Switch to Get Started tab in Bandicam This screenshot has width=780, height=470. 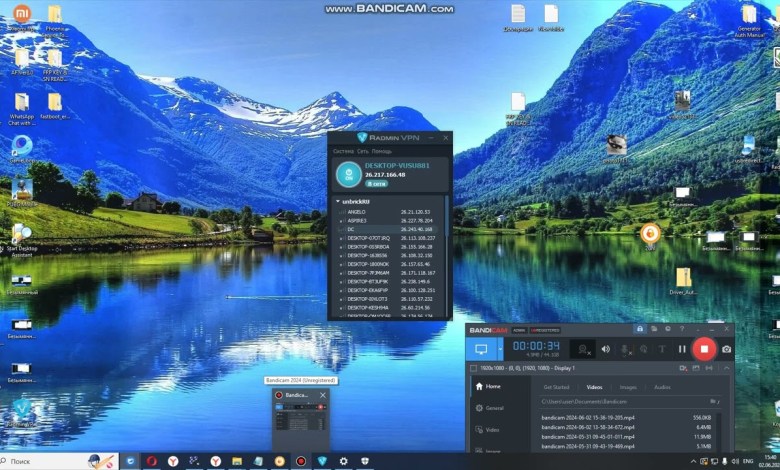tap(556, 387)
